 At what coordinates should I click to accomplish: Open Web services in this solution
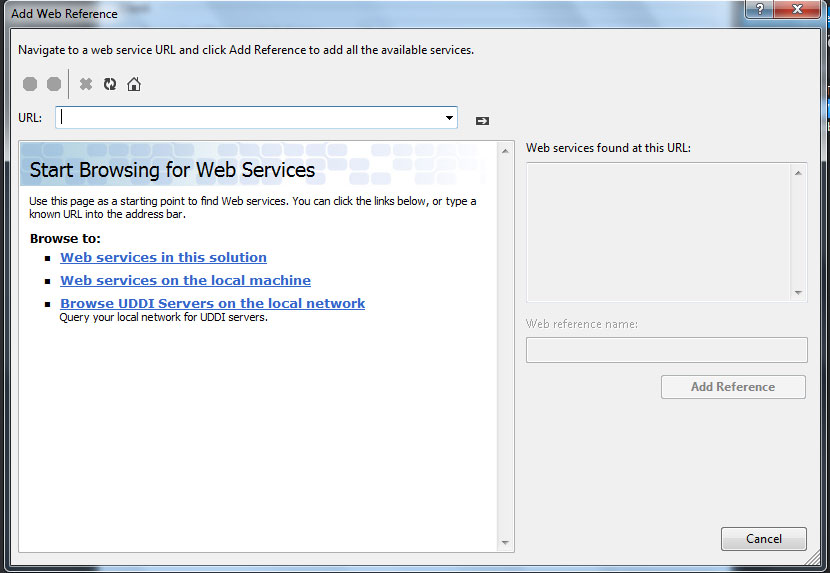tap(163, 257)
